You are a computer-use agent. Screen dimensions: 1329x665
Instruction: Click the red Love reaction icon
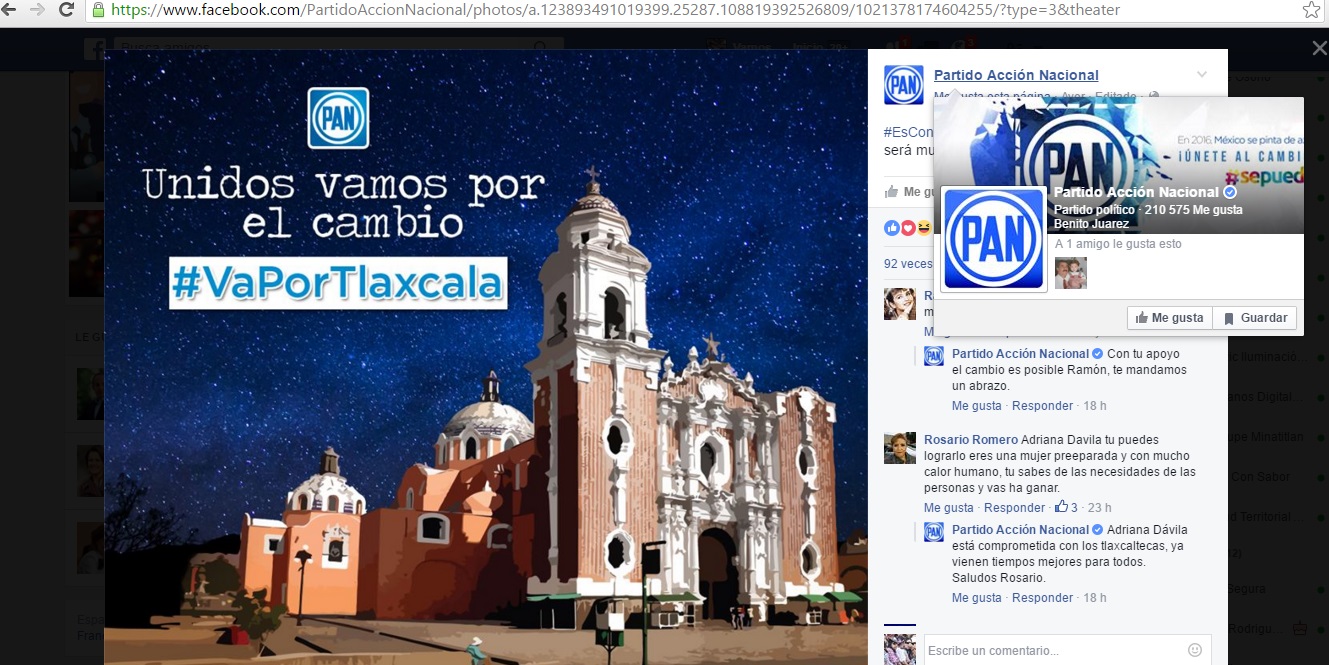pyautogui.click(x=907, y=228)
